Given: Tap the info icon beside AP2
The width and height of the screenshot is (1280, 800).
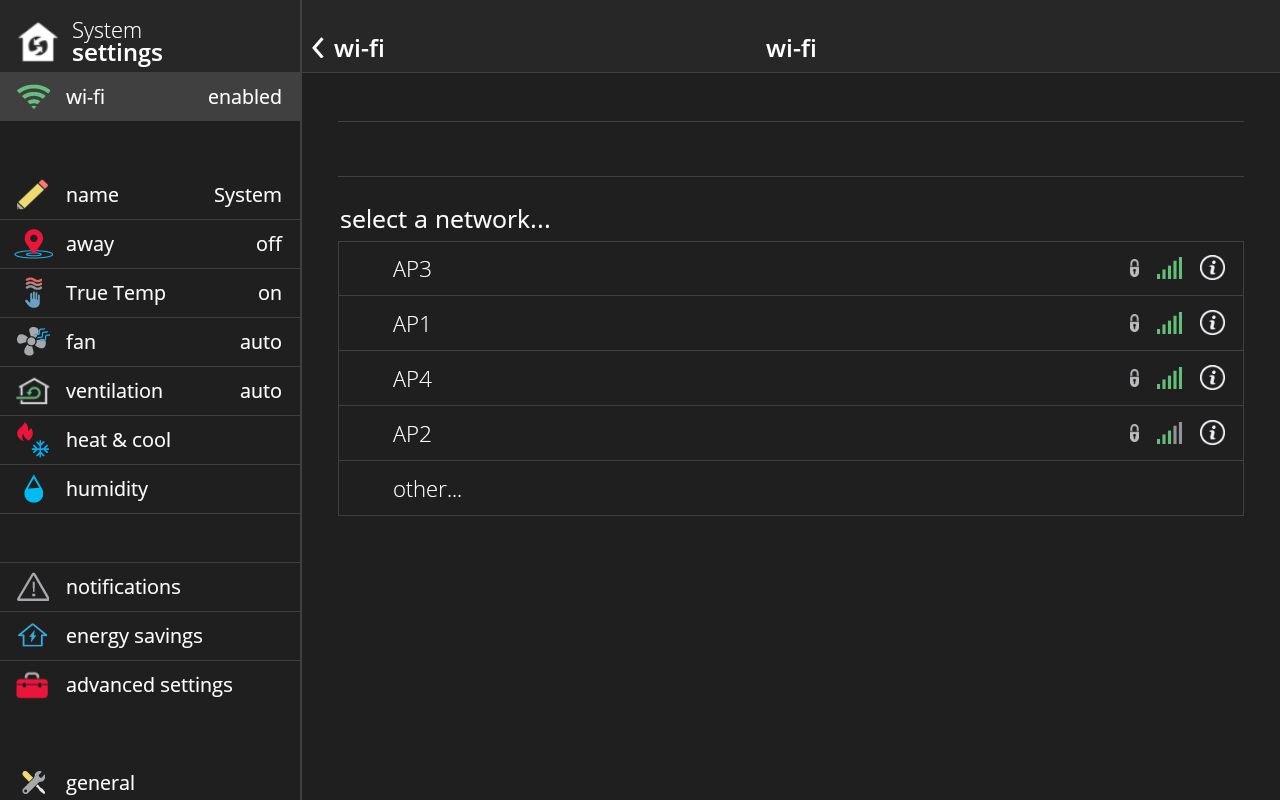Looking at the screenshot, I should click(x=1212, y=433).
